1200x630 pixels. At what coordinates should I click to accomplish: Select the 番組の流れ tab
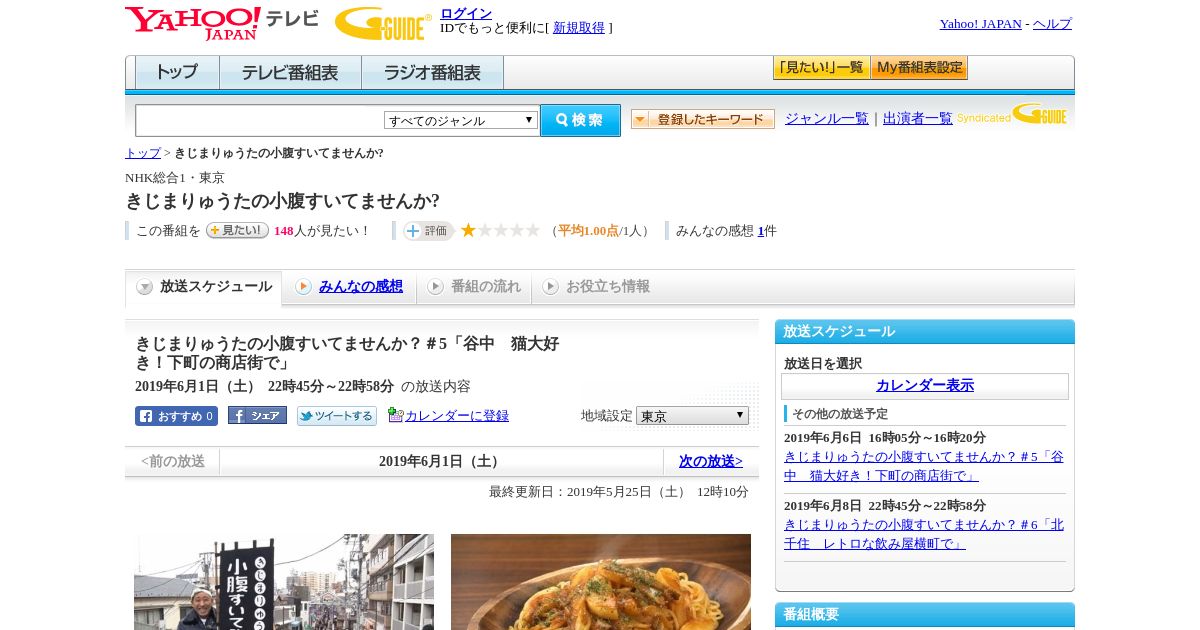point(475,287)
